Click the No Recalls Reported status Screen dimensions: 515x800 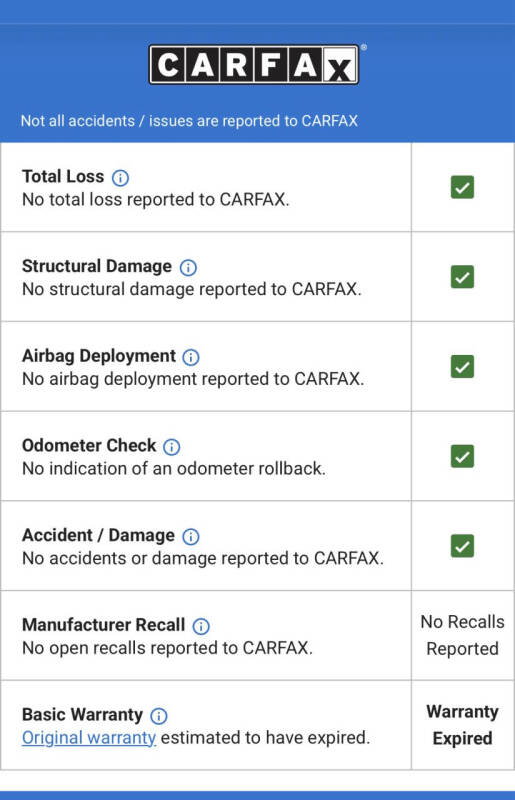point(462,635)
